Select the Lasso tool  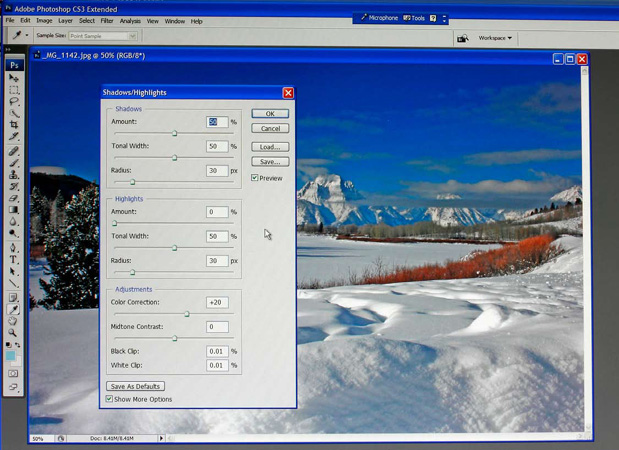point(14,102)
